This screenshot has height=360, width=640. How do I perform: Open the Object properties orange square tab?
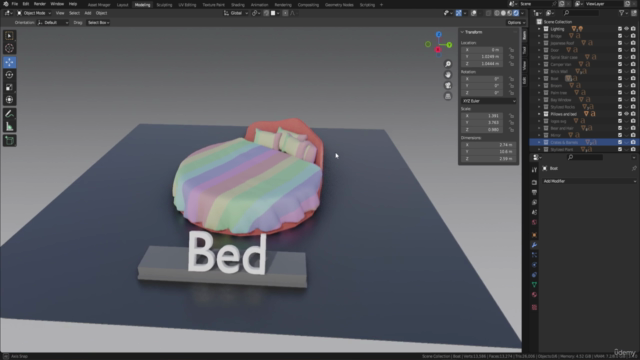[x=534, y=235]
